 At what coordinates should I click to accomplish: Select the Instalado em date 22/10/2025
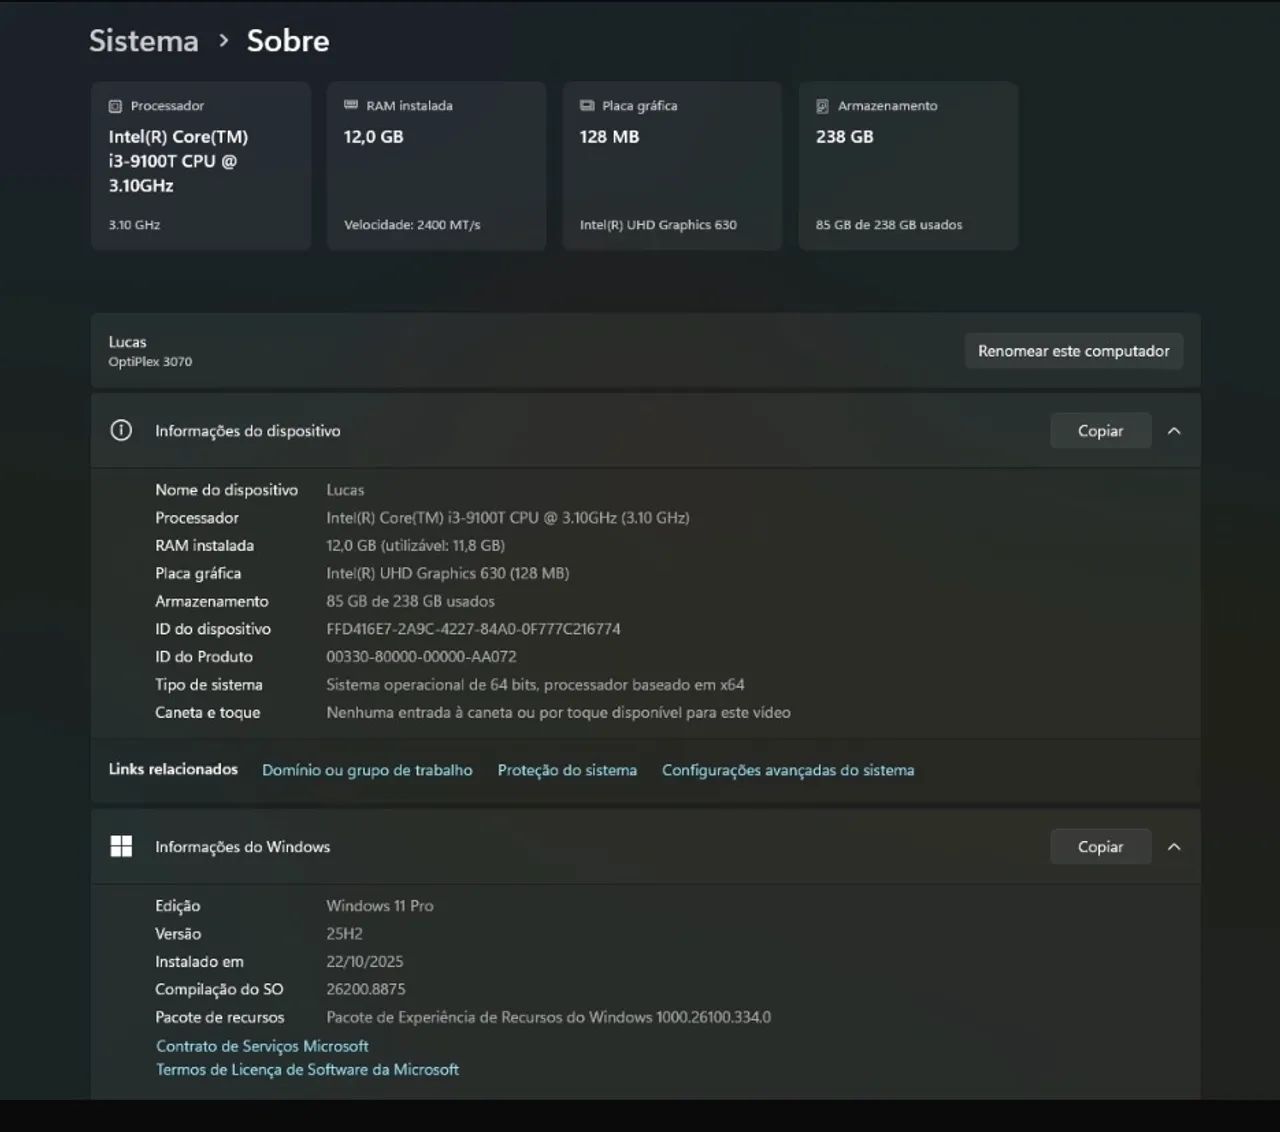(365, 962)
